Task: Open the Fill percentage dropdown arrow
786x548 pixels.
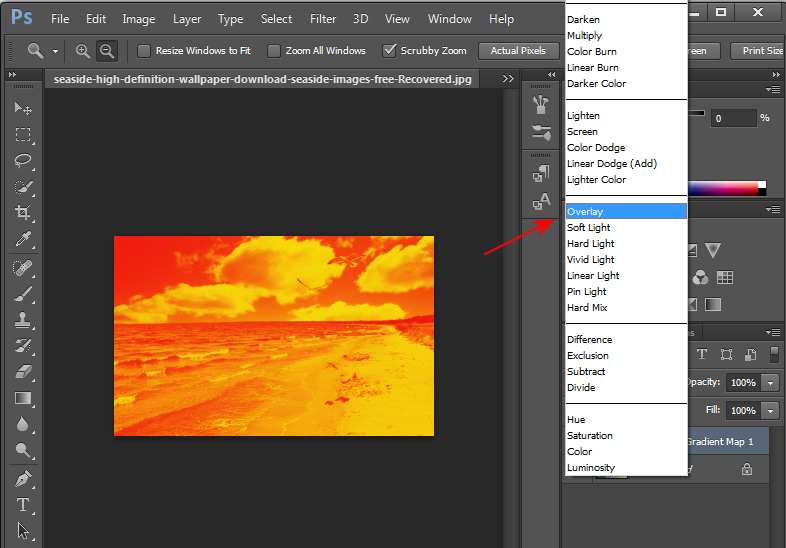Action: point(770,410)
